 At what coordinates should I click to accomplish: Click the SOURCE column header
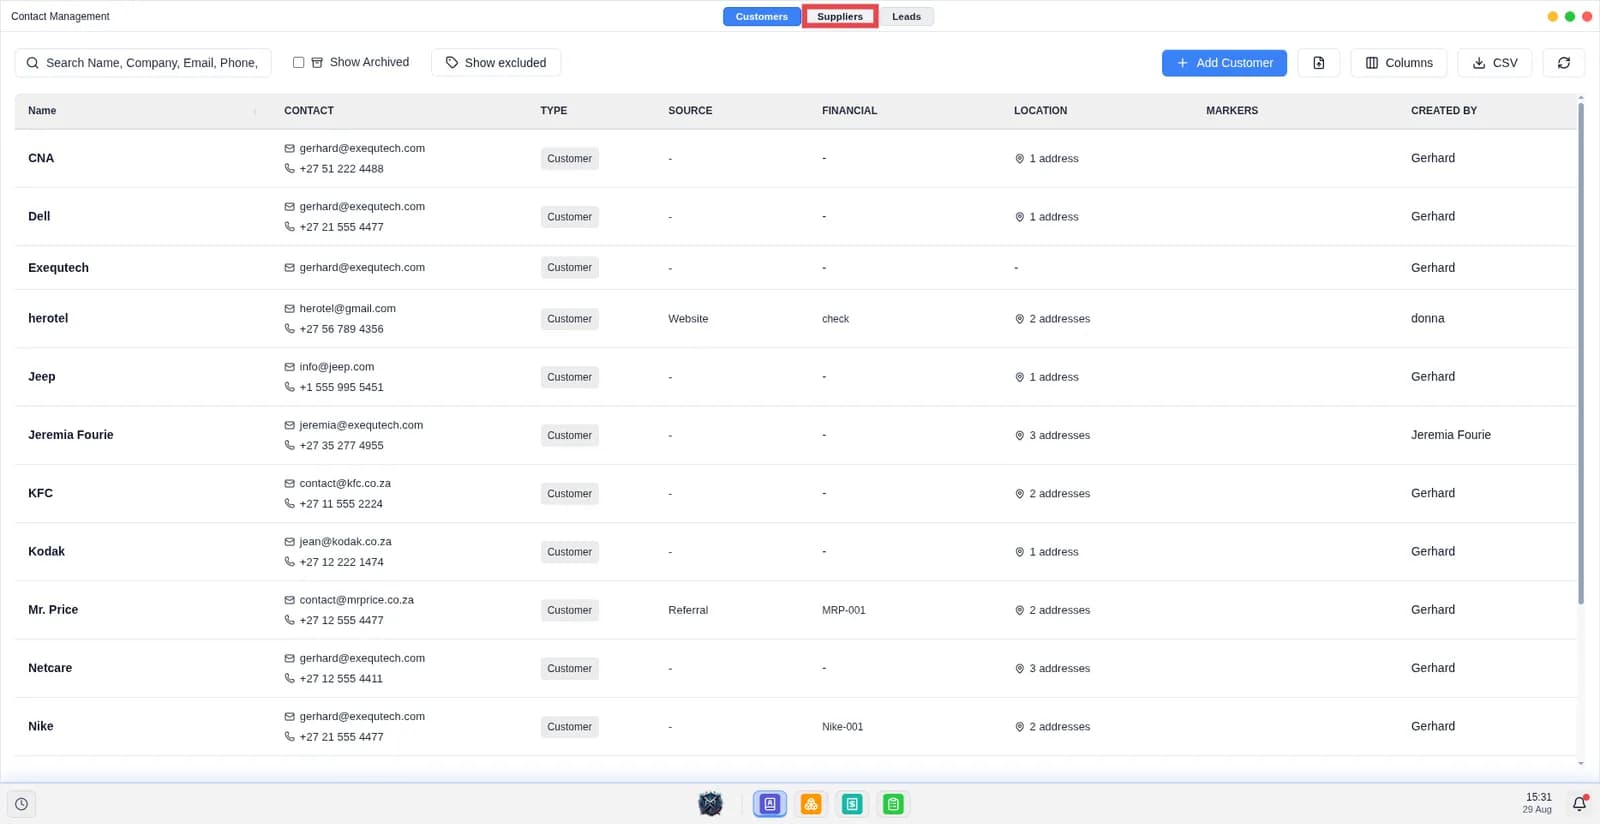690,111
